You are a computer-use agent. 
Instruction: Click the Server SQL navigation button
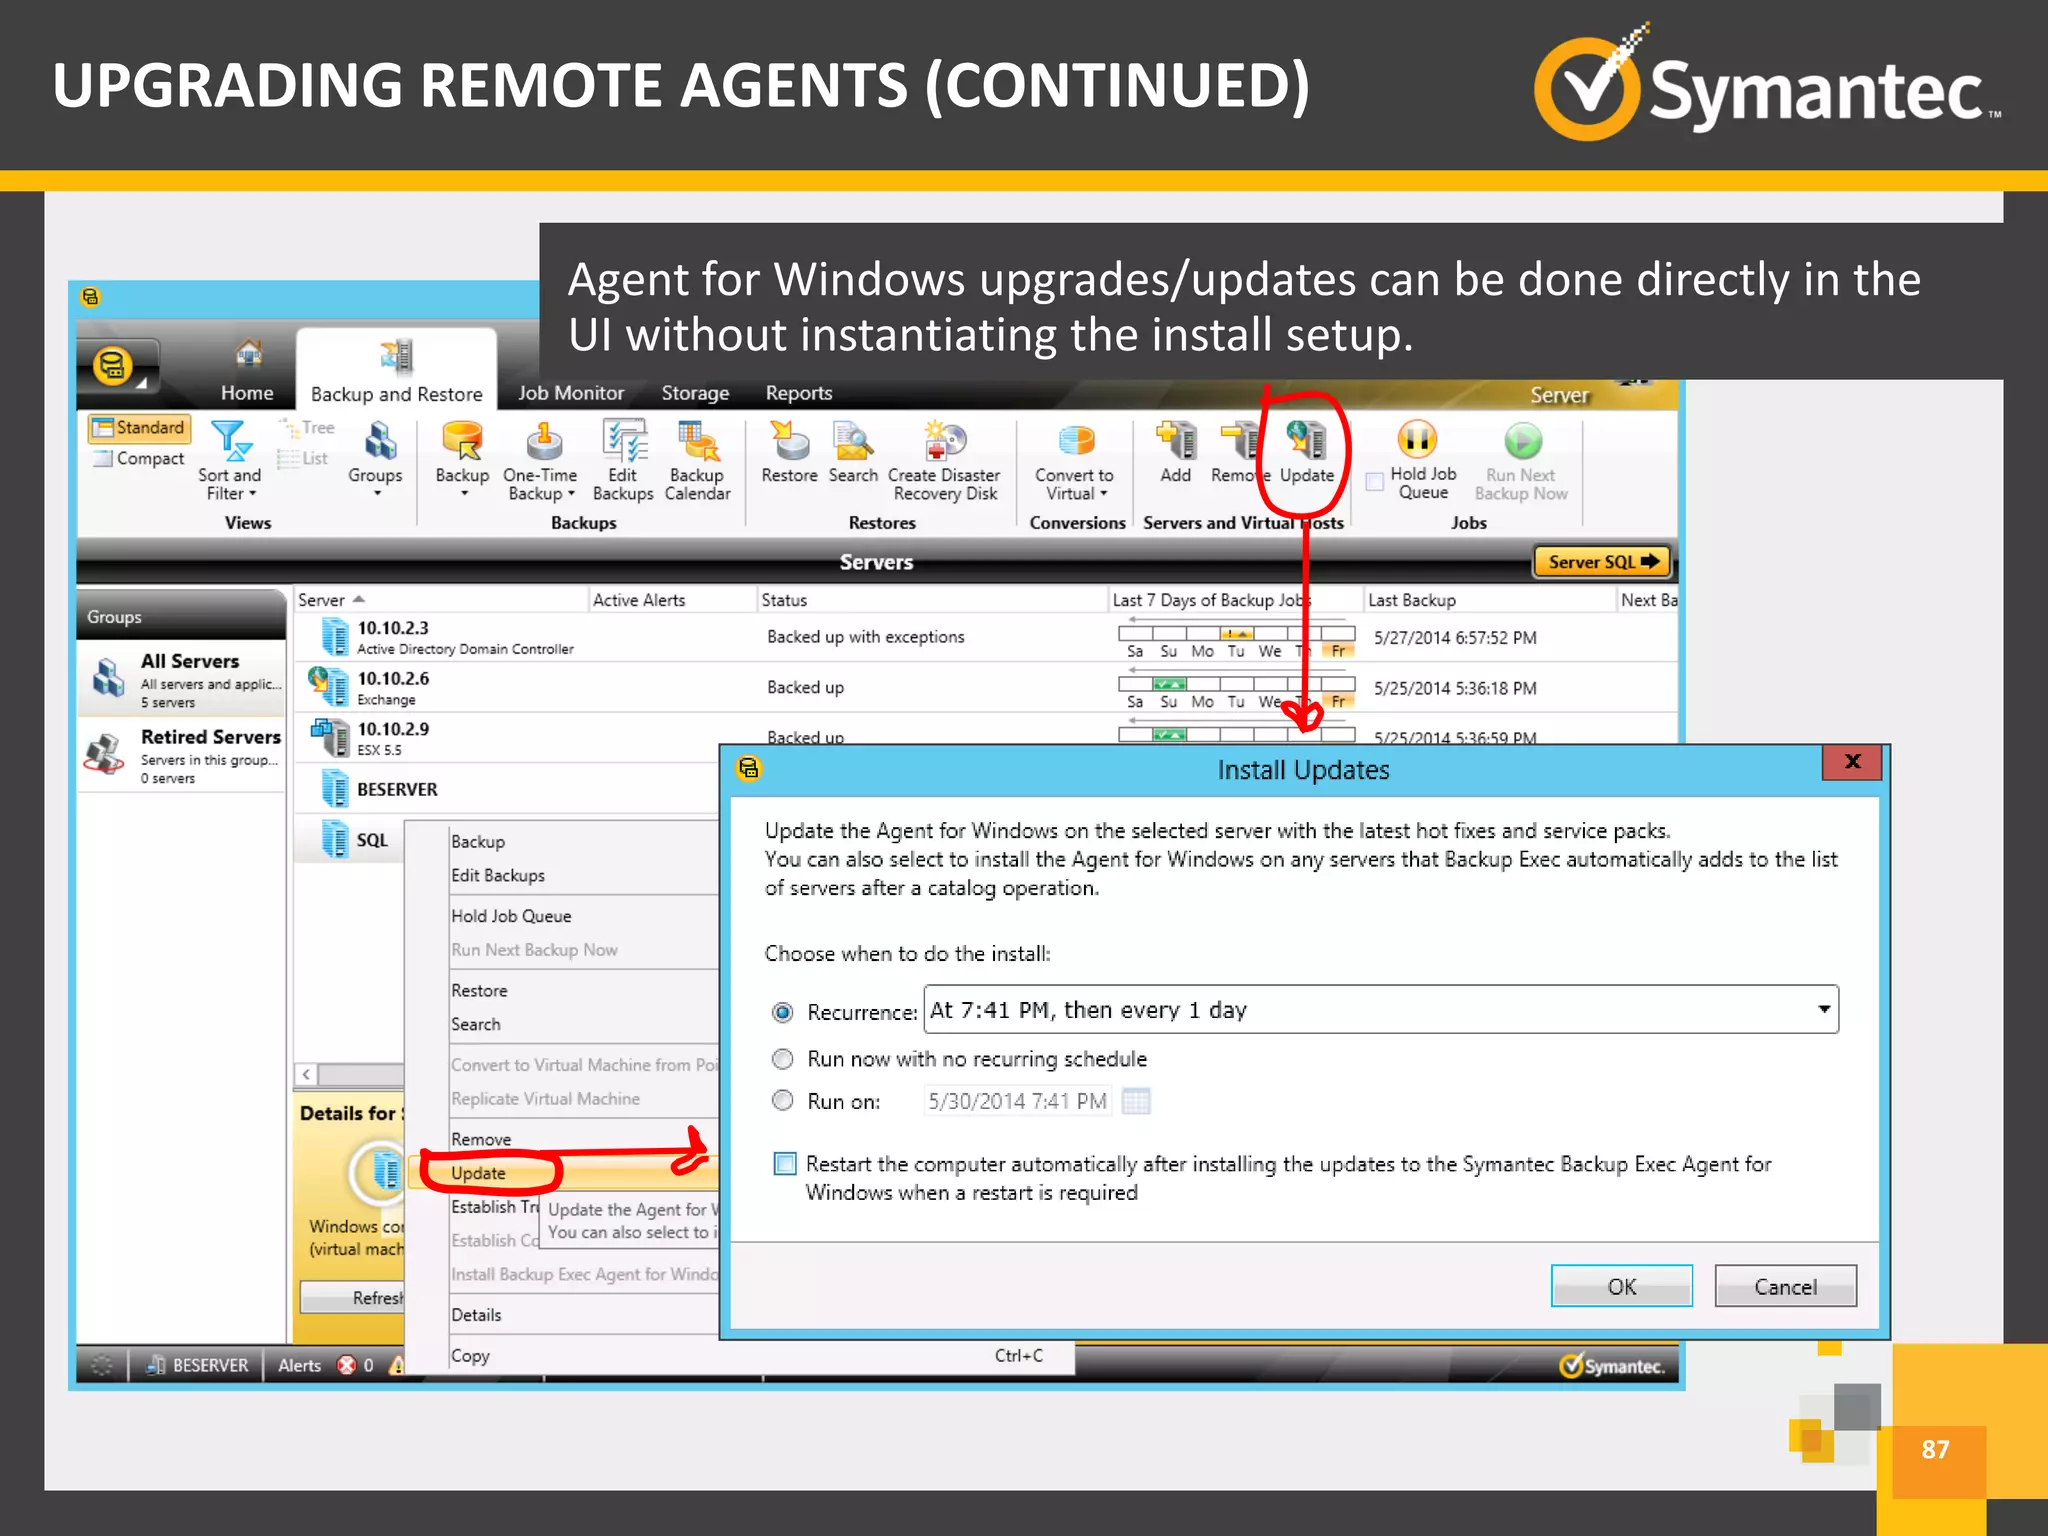pyautogui.click(x=1602, y=562)
